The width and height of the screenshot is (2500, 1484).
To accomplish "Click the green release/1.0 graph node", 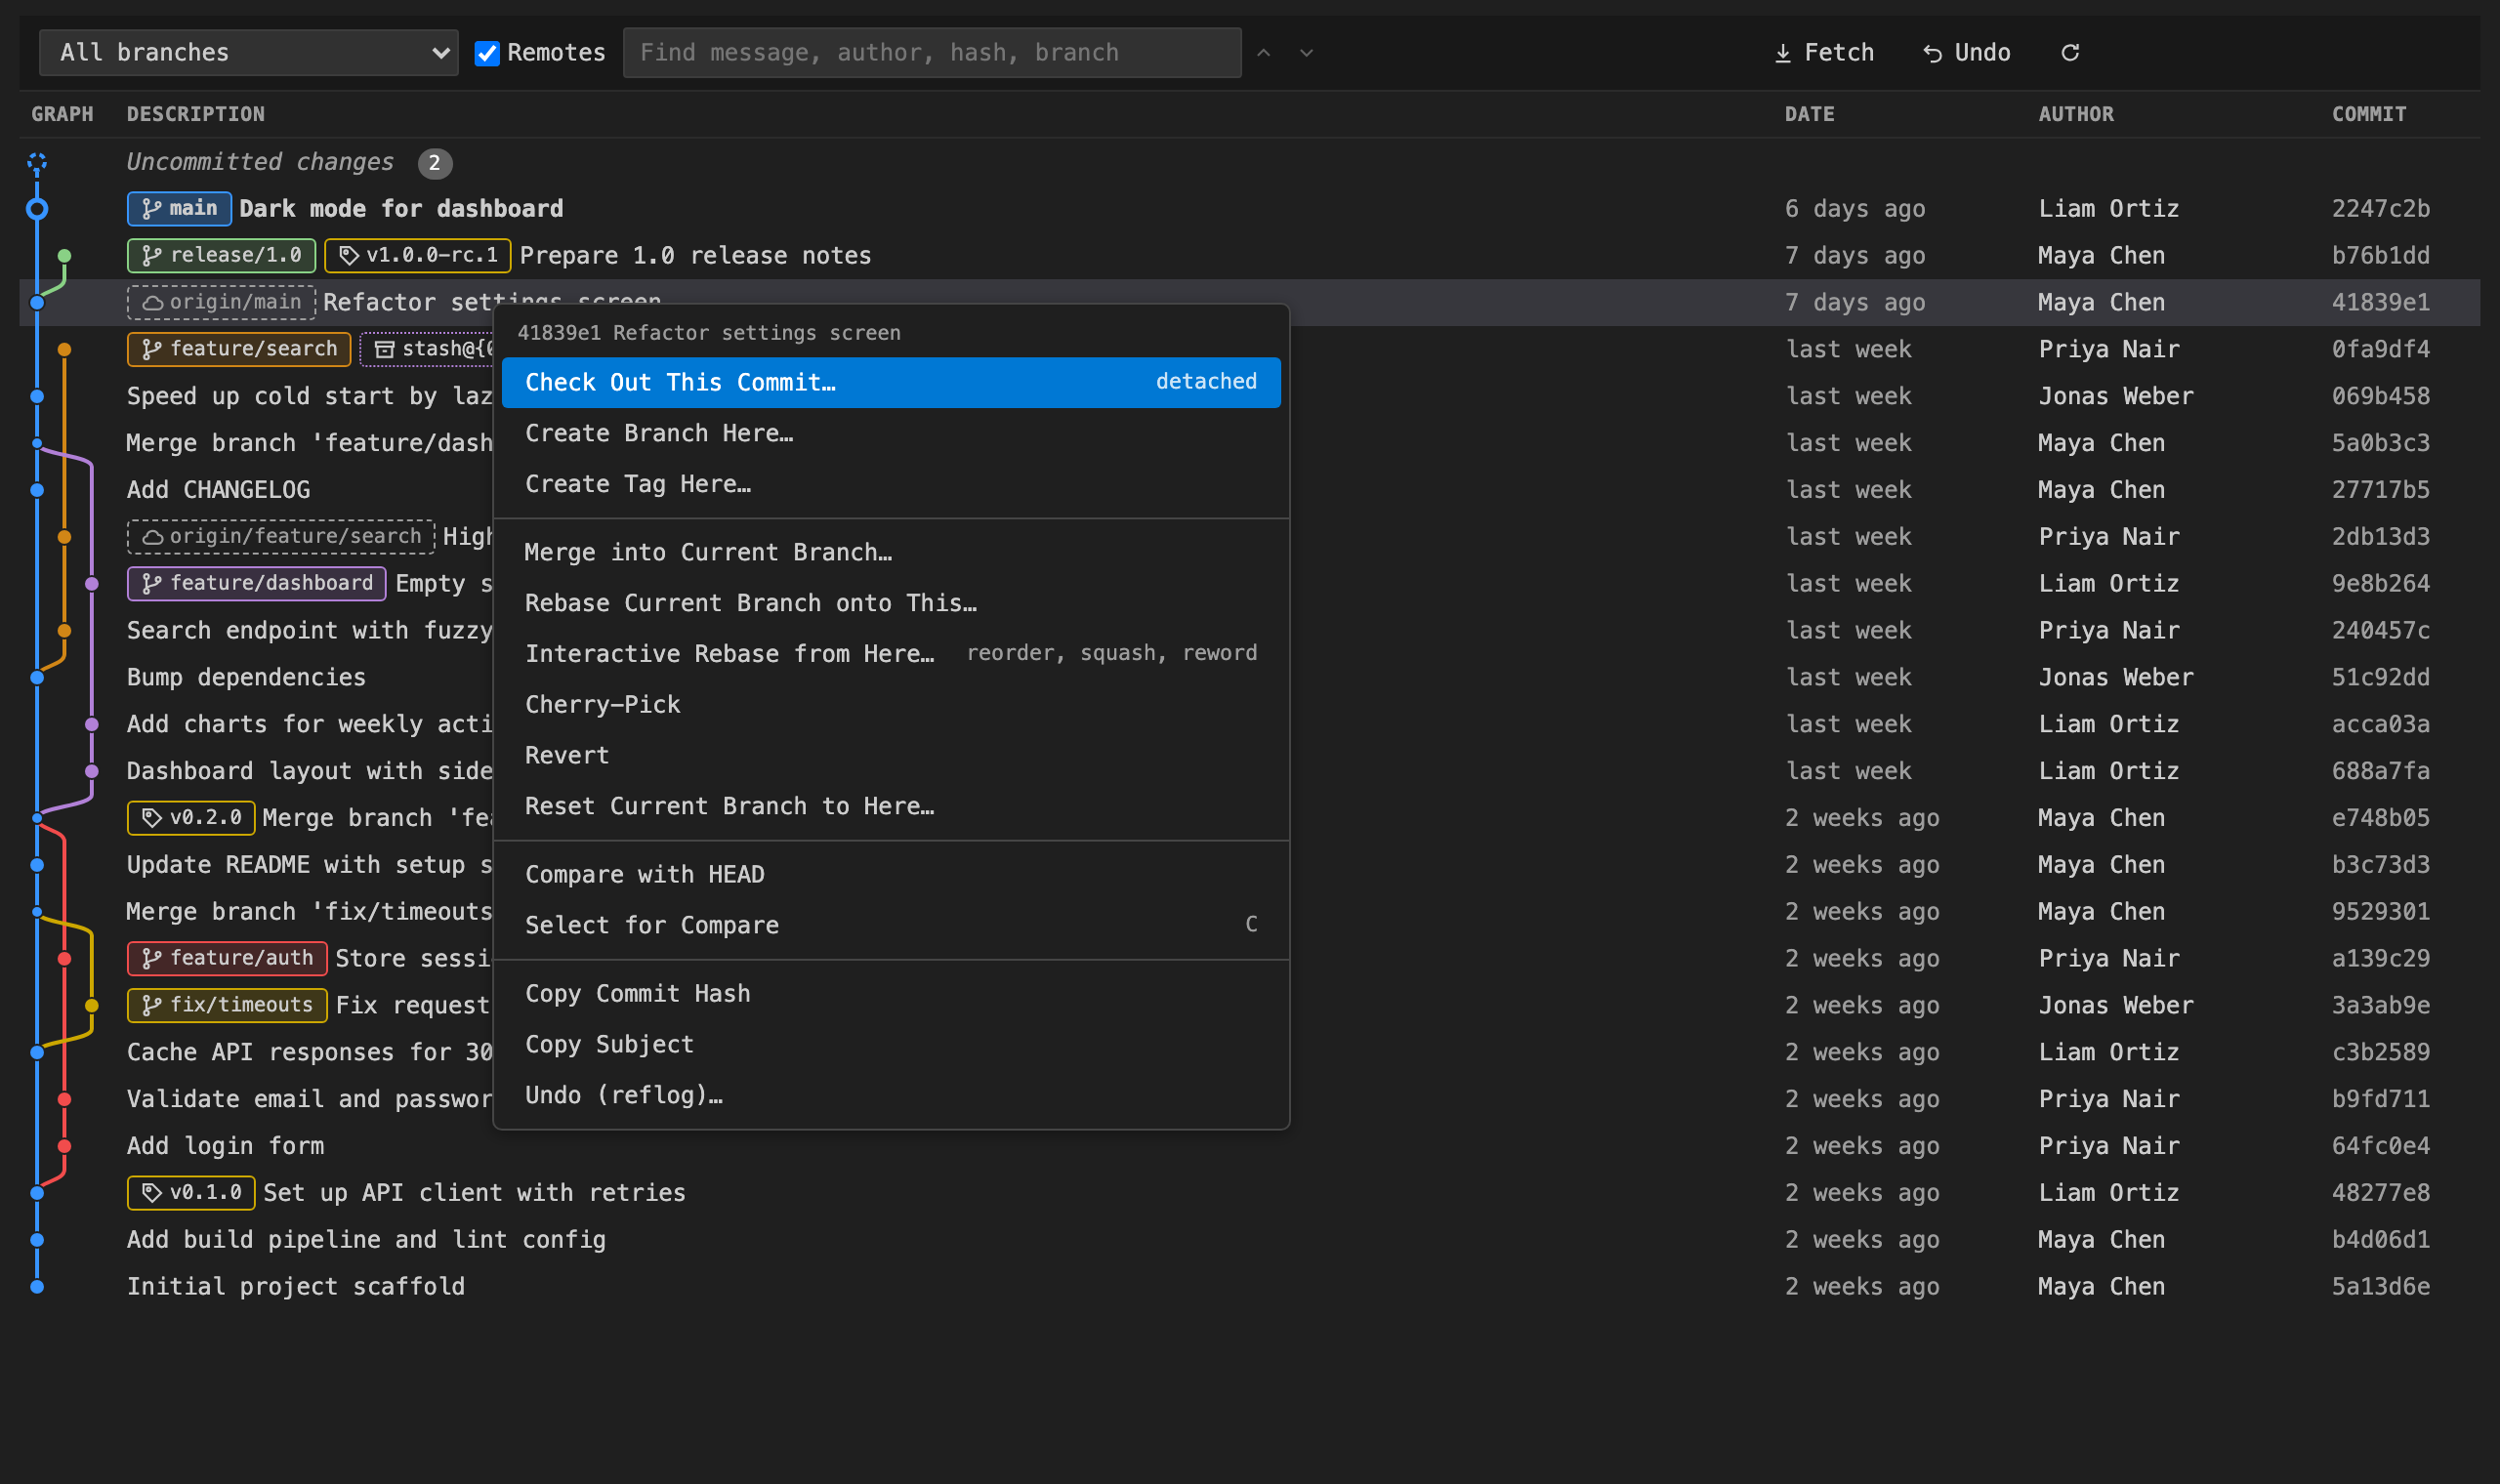I will pos(64,256).
